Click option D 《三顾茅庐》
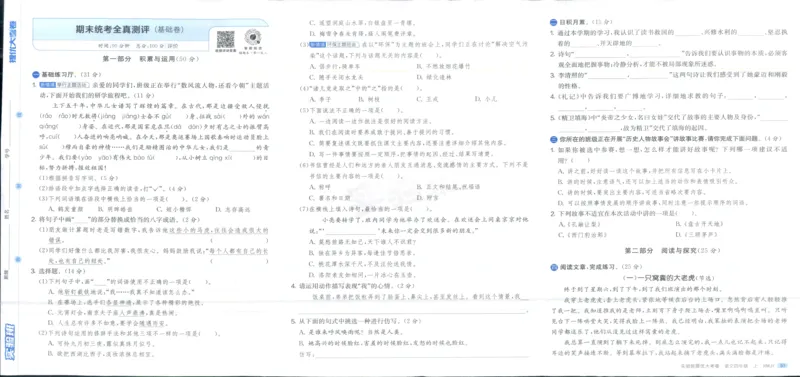 (x=696, y=235)
